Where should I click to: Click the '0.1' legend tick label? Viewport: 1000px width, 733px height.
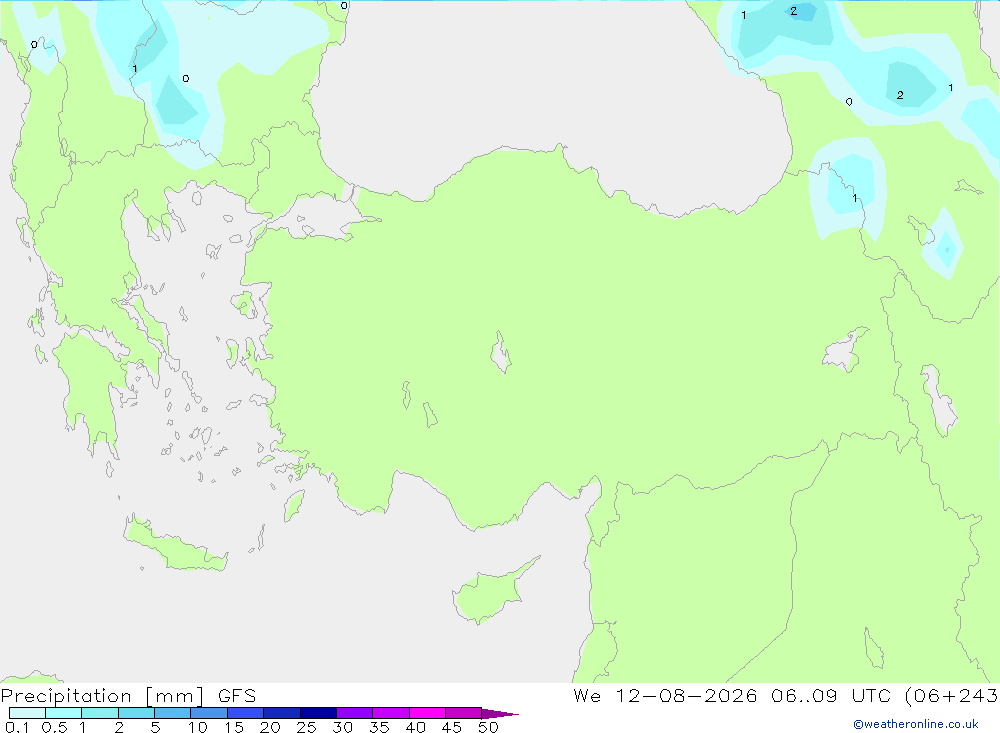point(17,727)
